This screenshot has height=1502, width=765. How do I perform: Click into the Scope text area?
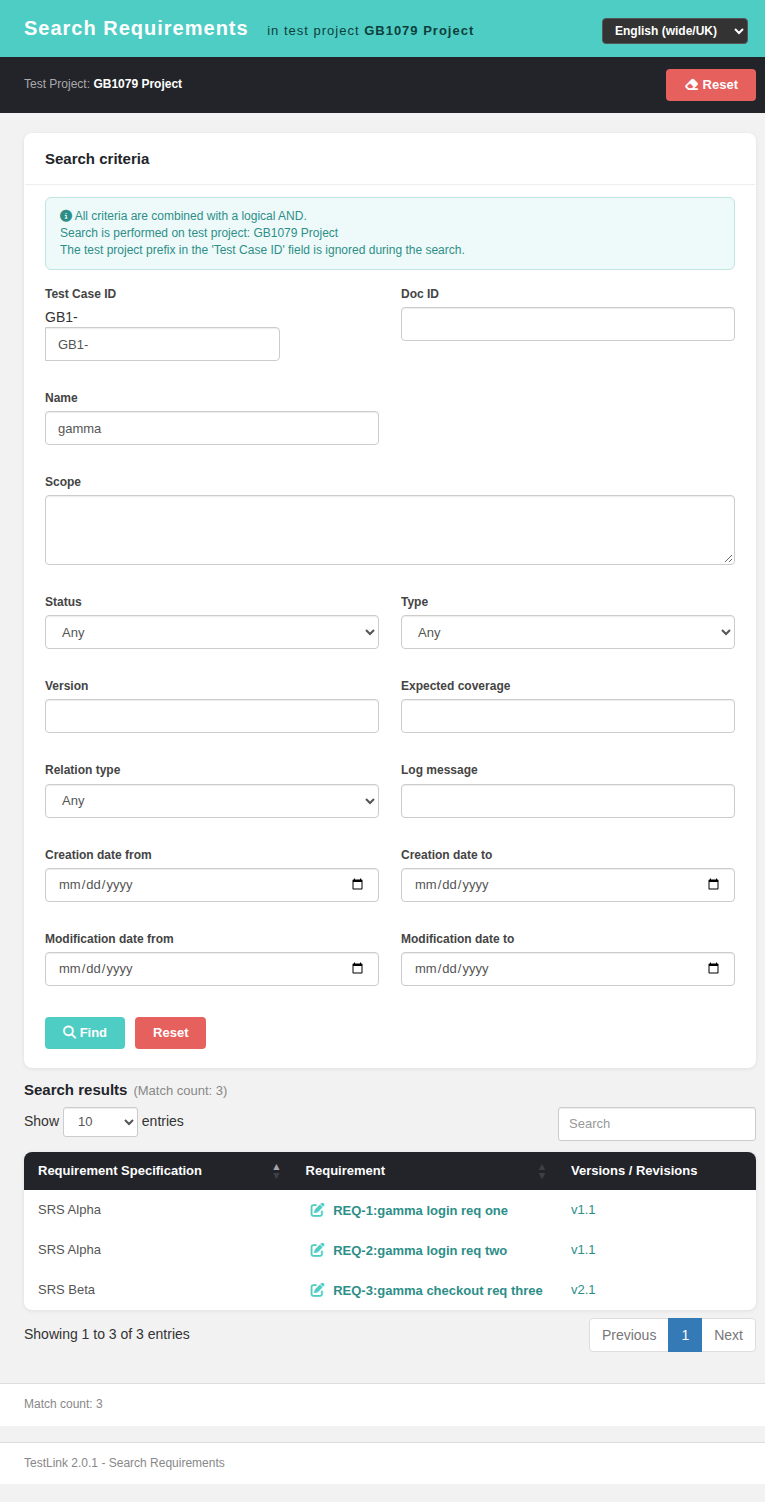390,530
